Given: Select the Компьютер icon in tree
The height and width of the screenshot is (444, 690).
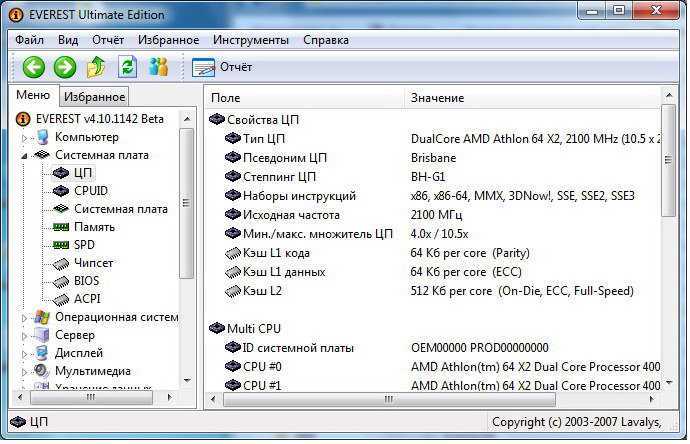Looking at the screenshot, I should (x=42, y=137).
